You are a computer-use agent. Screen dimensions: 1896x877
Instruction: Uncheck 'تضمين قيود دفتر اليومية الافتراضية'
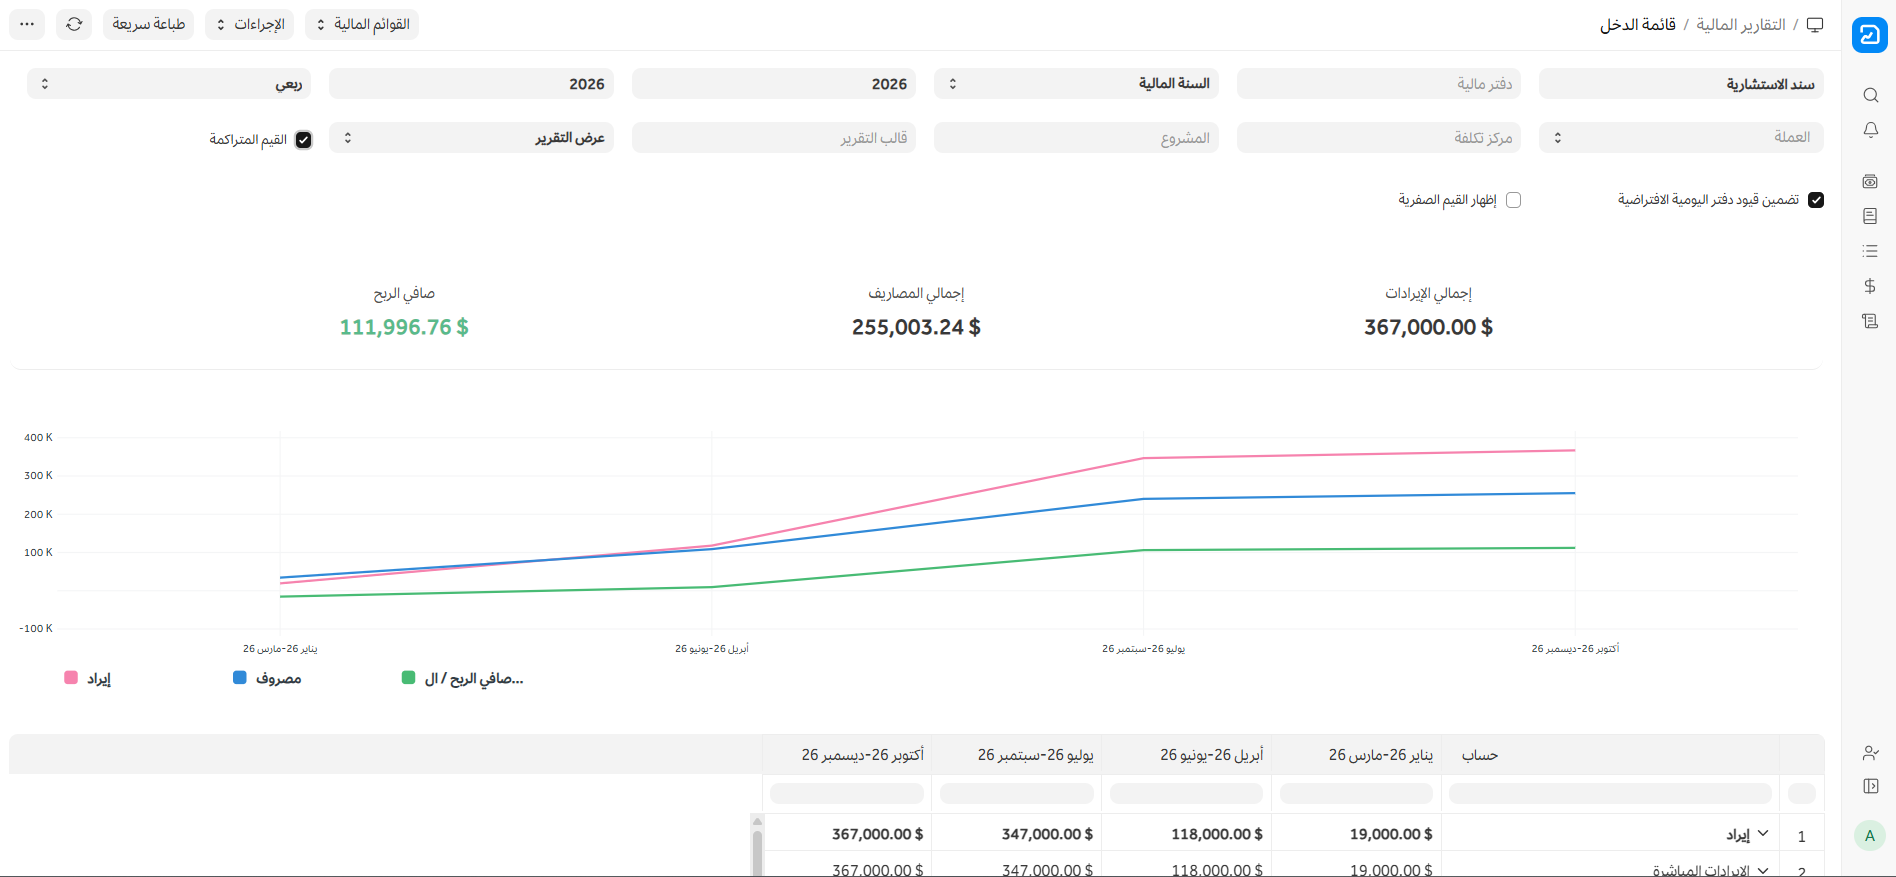coord(1816,200)
